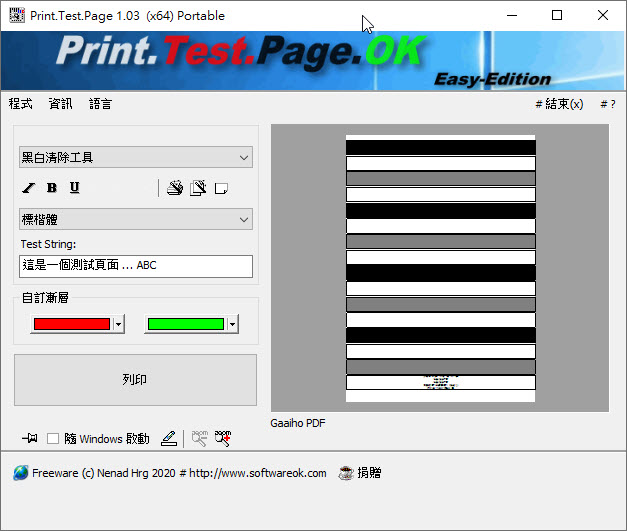Open the softwareok.com Freeware link
Viewport: 627px width, 531px height.
(179, 473)
